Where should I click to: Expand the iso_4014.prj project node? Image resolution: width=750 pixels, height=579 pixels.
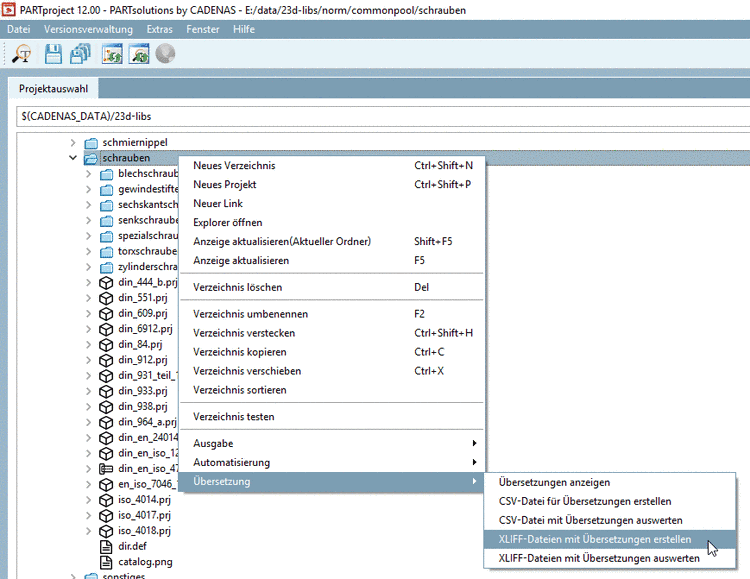[x=89, y=500]
